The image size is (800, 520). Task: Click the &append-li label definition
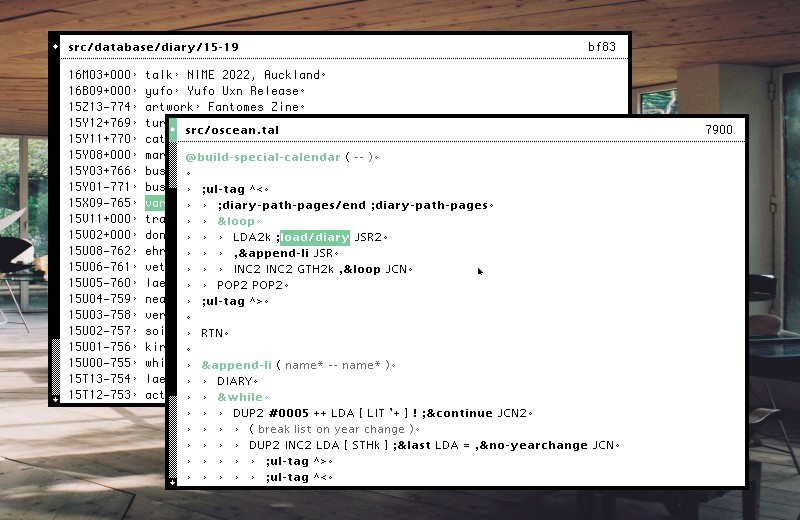236,365
